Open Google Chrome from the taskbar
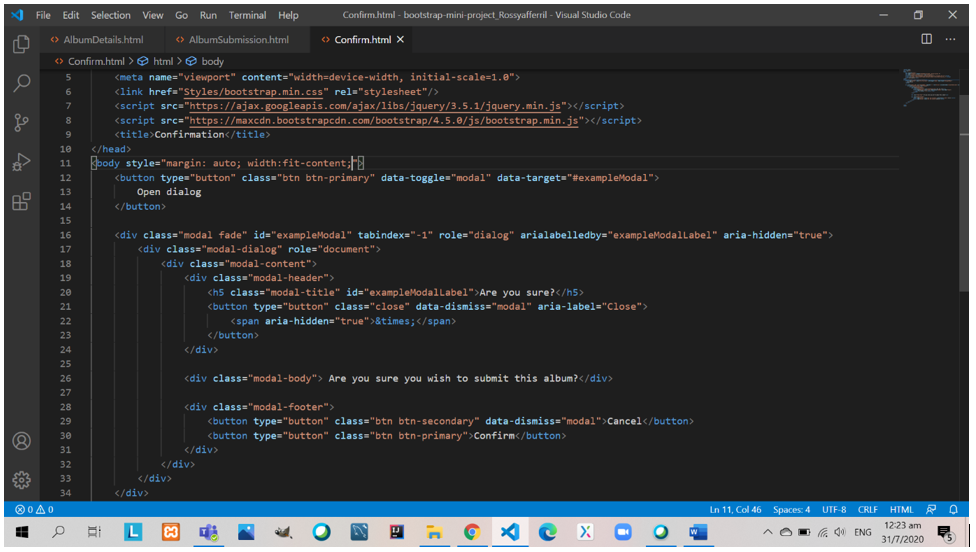Screen dimensions: 976x552 472,532
